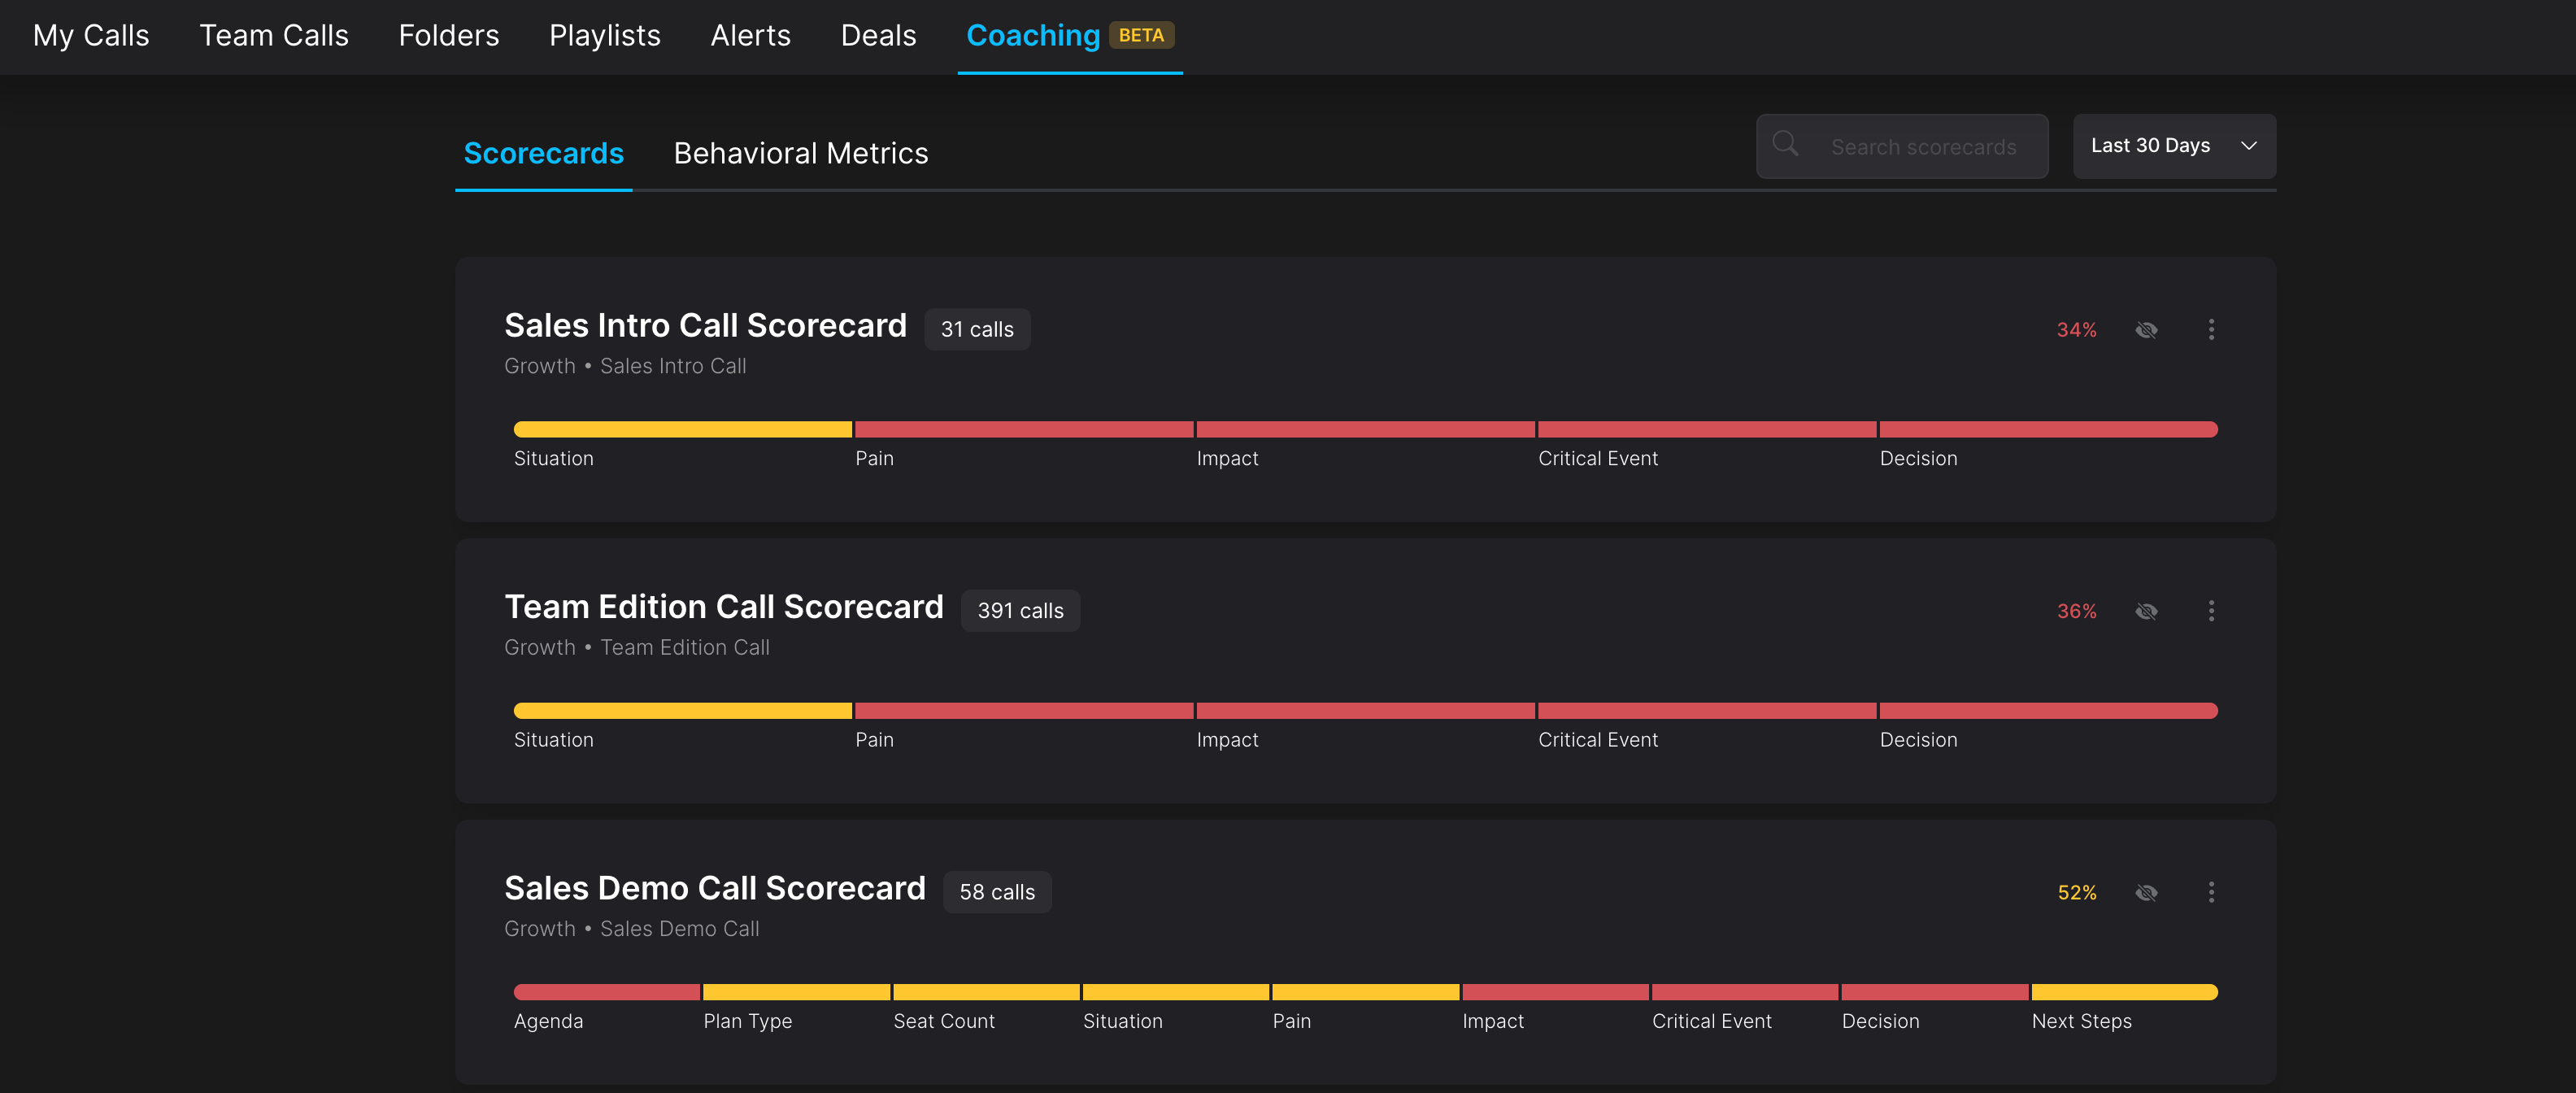Click the Next Steps progress bar segment

[x=2124, y=992]
